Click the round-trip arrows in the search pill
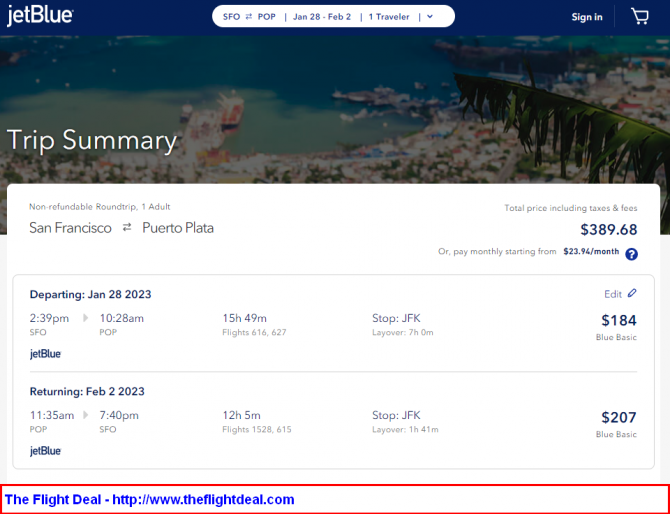 point(249,17)
